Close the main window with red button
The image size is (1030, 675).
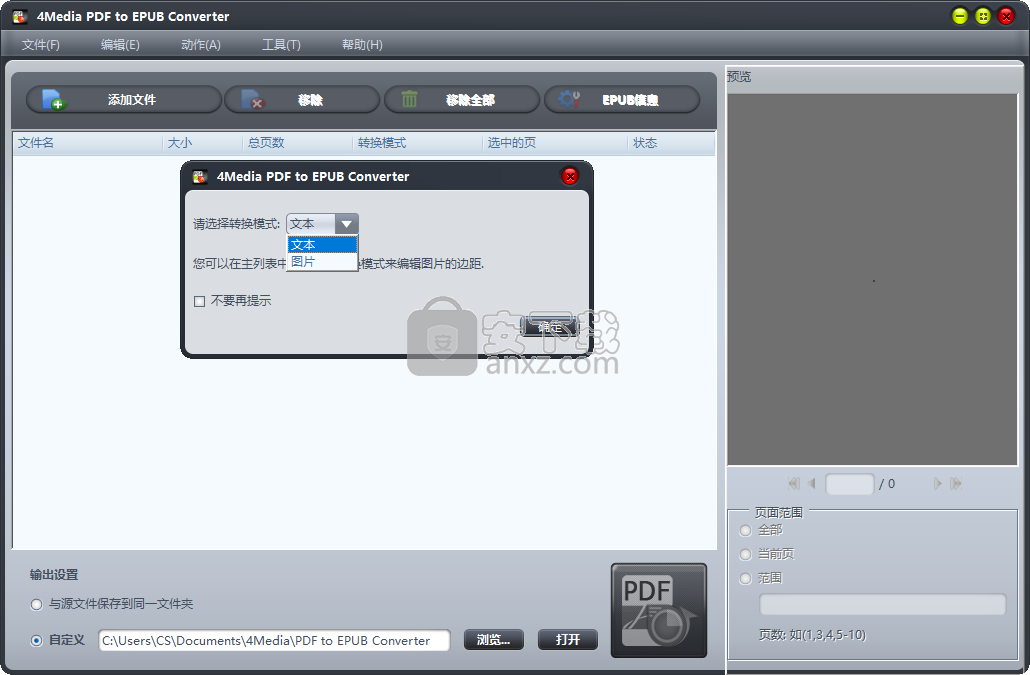coord(1006,16)
